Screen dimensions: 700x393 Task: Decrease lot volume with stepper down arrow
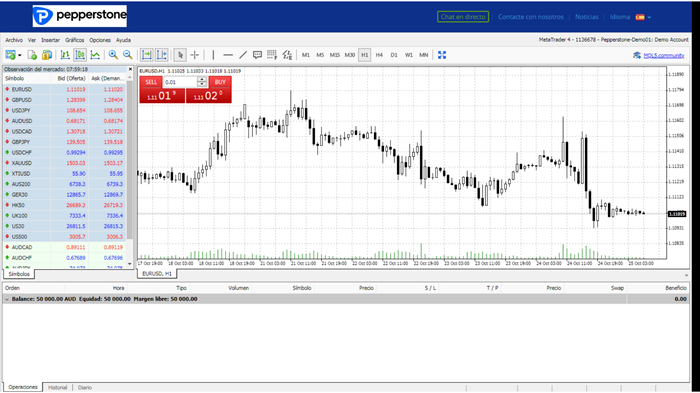point(202,84)
